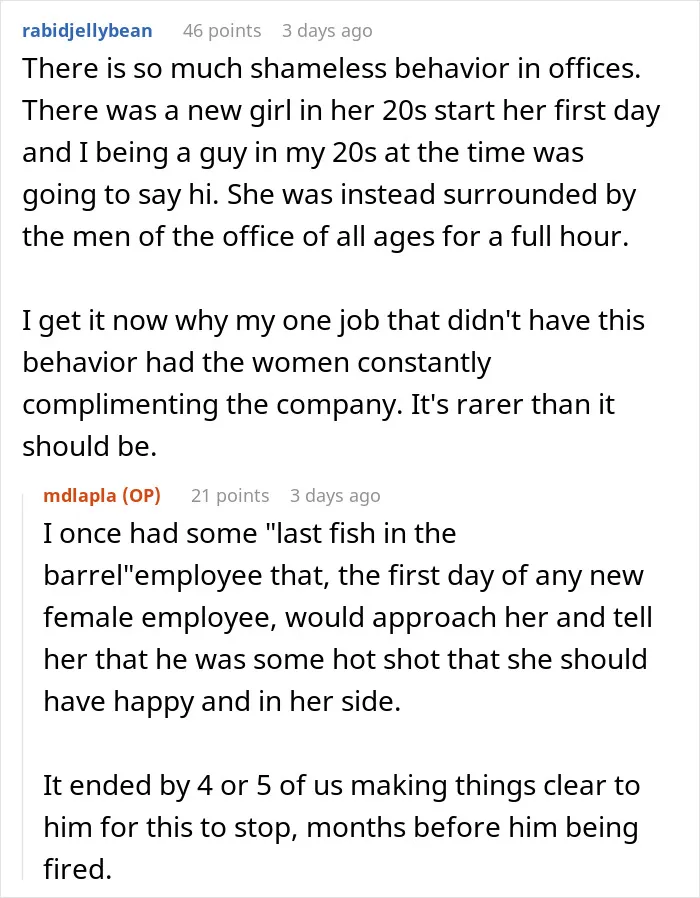This screenshot has width=700, height=898.
Task: Click the 46 points score
Action: tap(222, 30)
